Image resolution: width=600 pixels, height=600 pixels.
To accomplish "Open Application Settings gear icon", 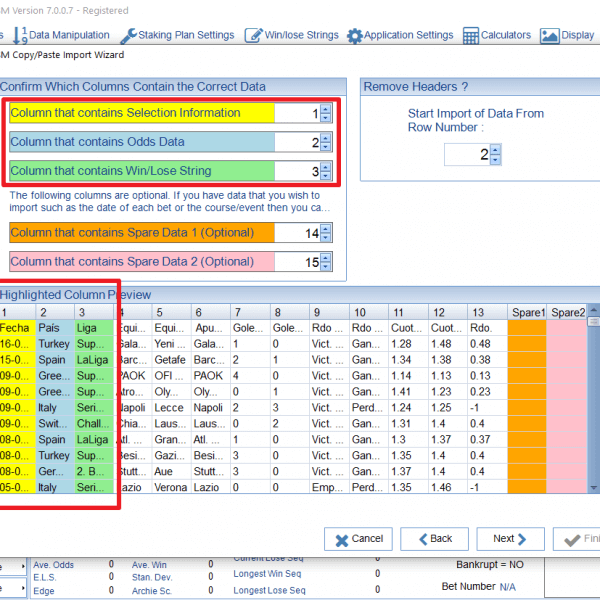I will pos(354,36).
